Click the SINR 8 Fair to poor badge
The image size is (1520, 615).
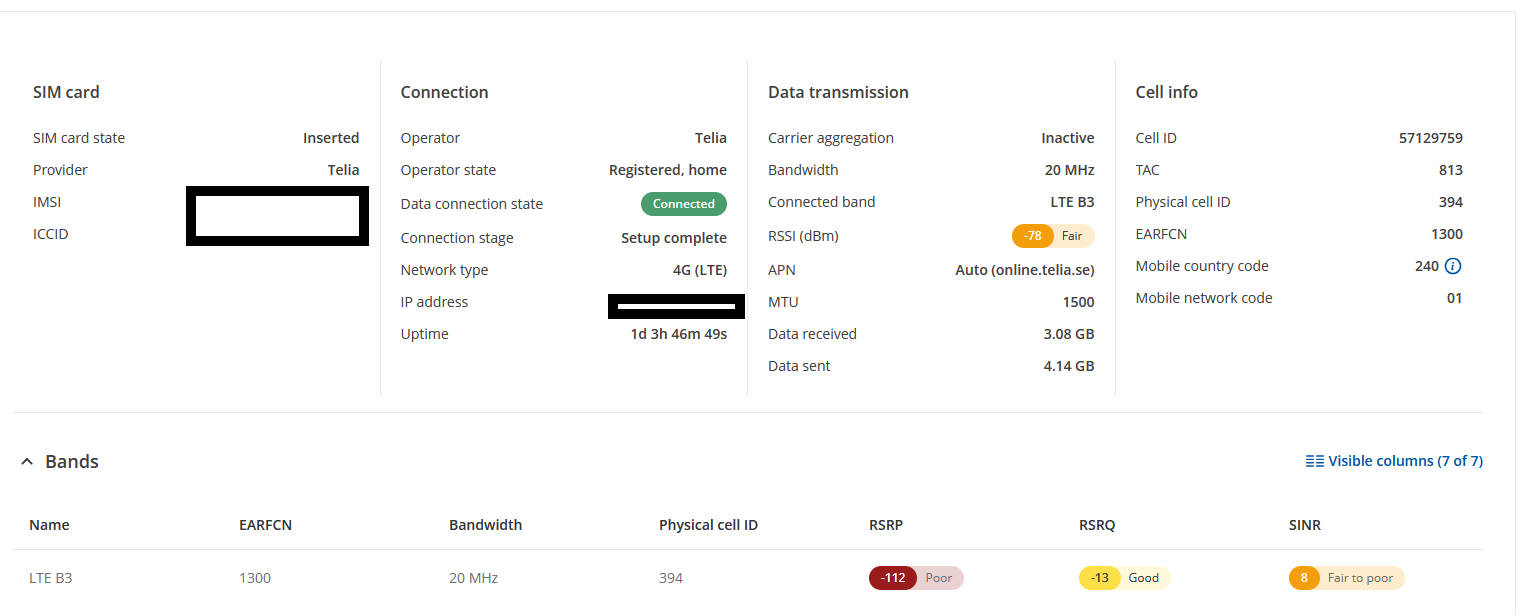(1346, 578)
